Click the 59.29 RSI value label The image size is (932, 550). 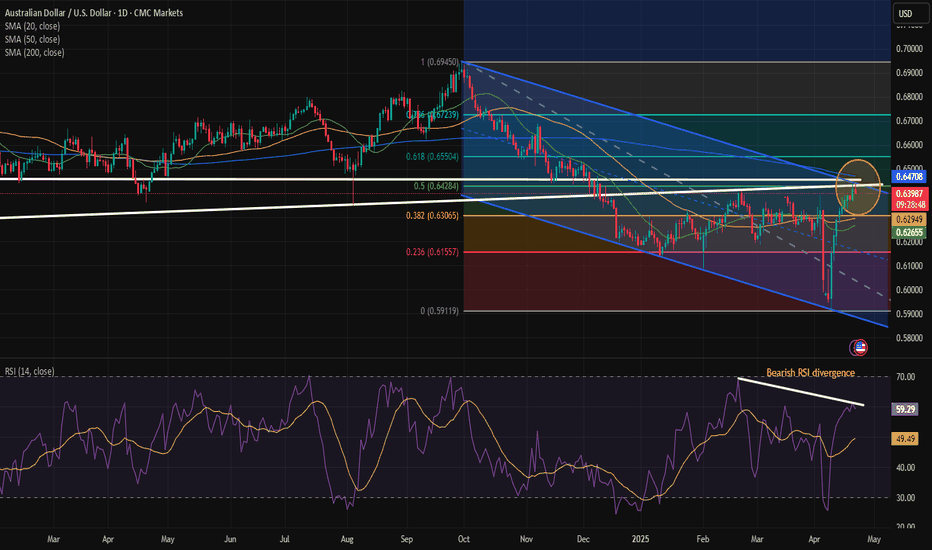(905, 409)
